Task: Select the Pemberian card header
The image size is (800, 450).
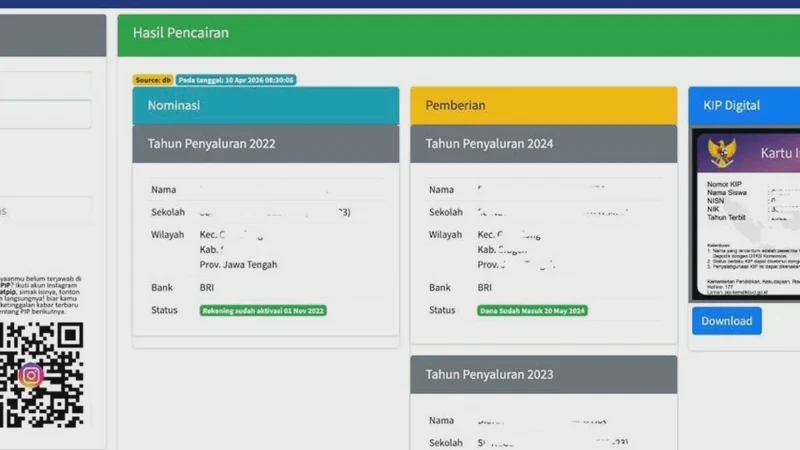Action: coord(543,106)
